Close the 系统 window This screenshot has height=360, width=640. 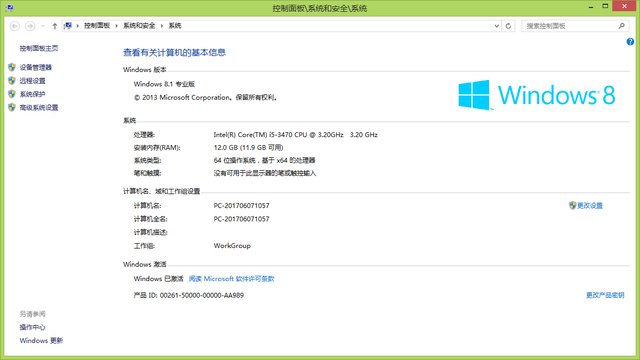click(x=624, y=6)
